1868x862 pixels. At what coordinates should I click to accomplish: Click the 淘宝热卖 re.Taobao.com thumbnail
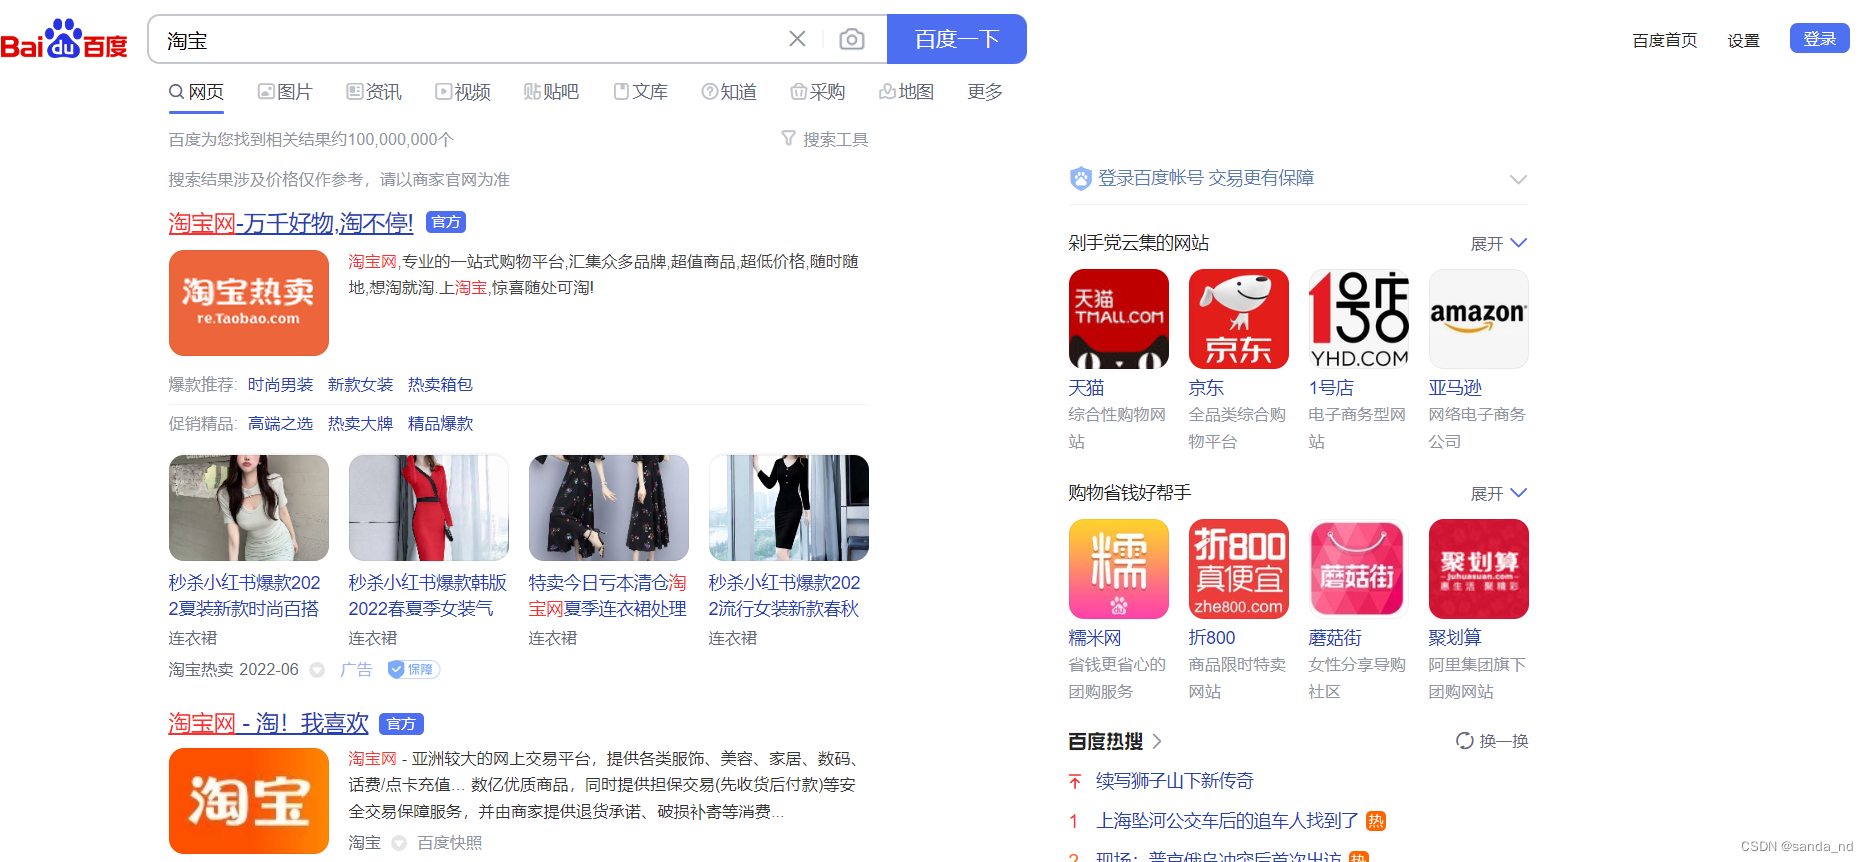click(x=249, y=303)
